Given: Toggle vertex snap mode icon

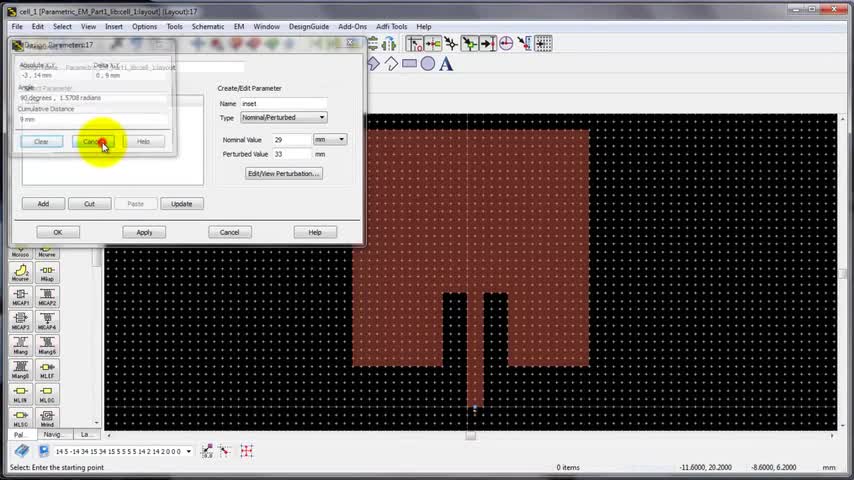Looking at the screenshot, I should [433, 44].
